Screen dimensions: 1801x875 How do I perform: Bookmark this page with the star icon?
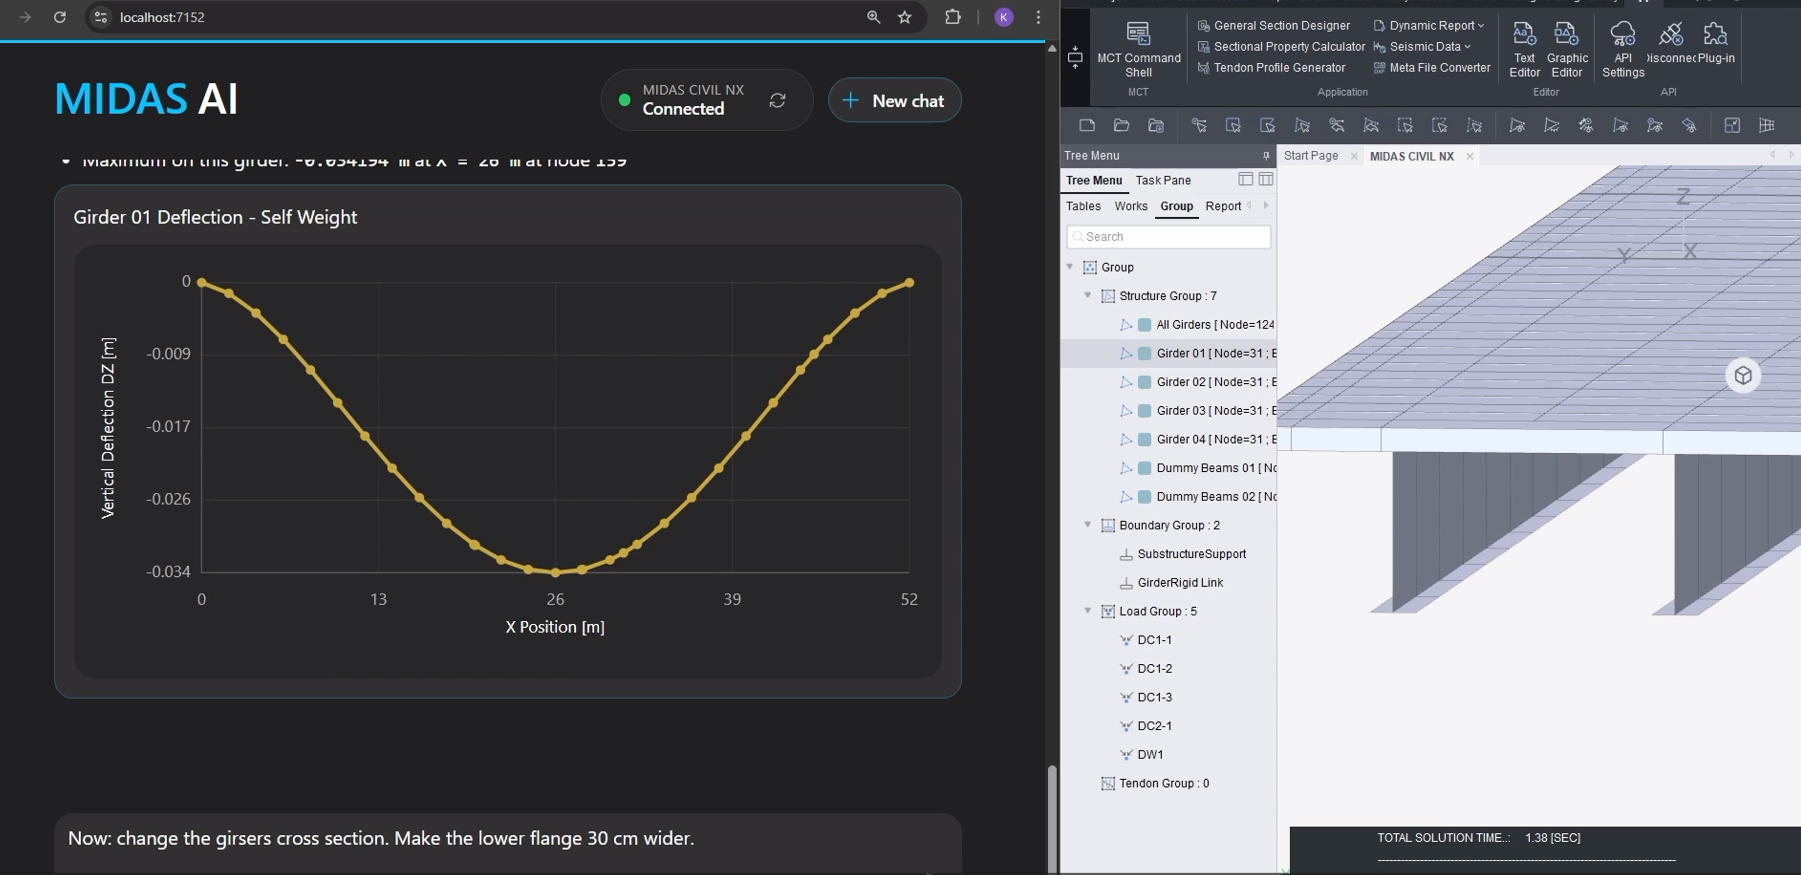tap(905, 17)
